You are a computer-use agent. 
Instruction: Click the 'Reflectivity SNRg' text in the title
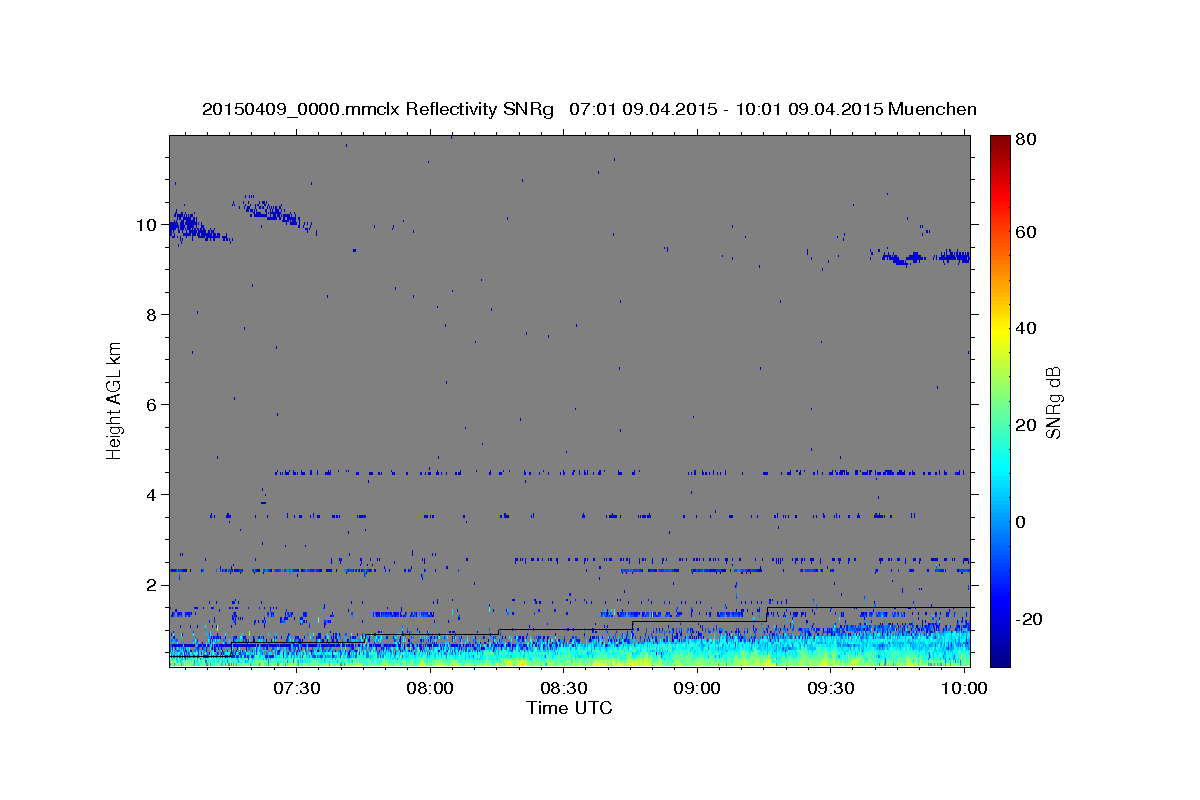coord(480,109)
